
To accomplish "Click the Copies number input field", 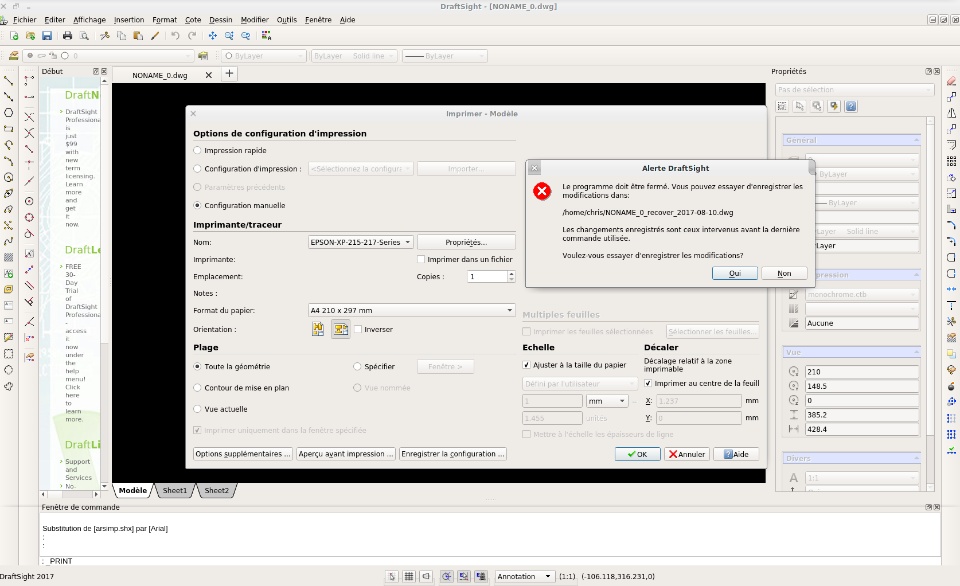I will pos(487,277).
